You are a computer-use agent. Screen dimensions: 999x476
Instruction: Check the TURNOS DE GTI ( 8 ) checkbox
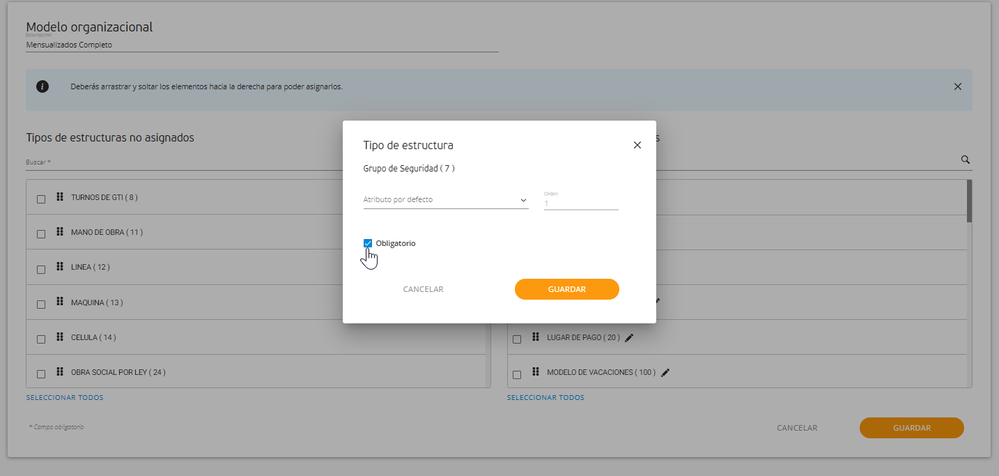[41, 199]
